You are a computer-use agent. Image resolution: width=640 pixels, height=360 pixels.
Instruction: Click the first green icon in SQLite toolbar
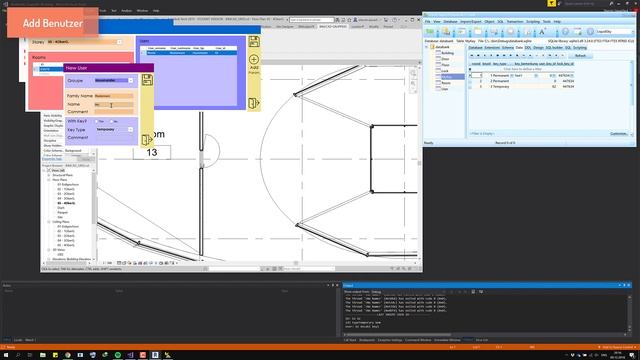click(x=430, y=32)
